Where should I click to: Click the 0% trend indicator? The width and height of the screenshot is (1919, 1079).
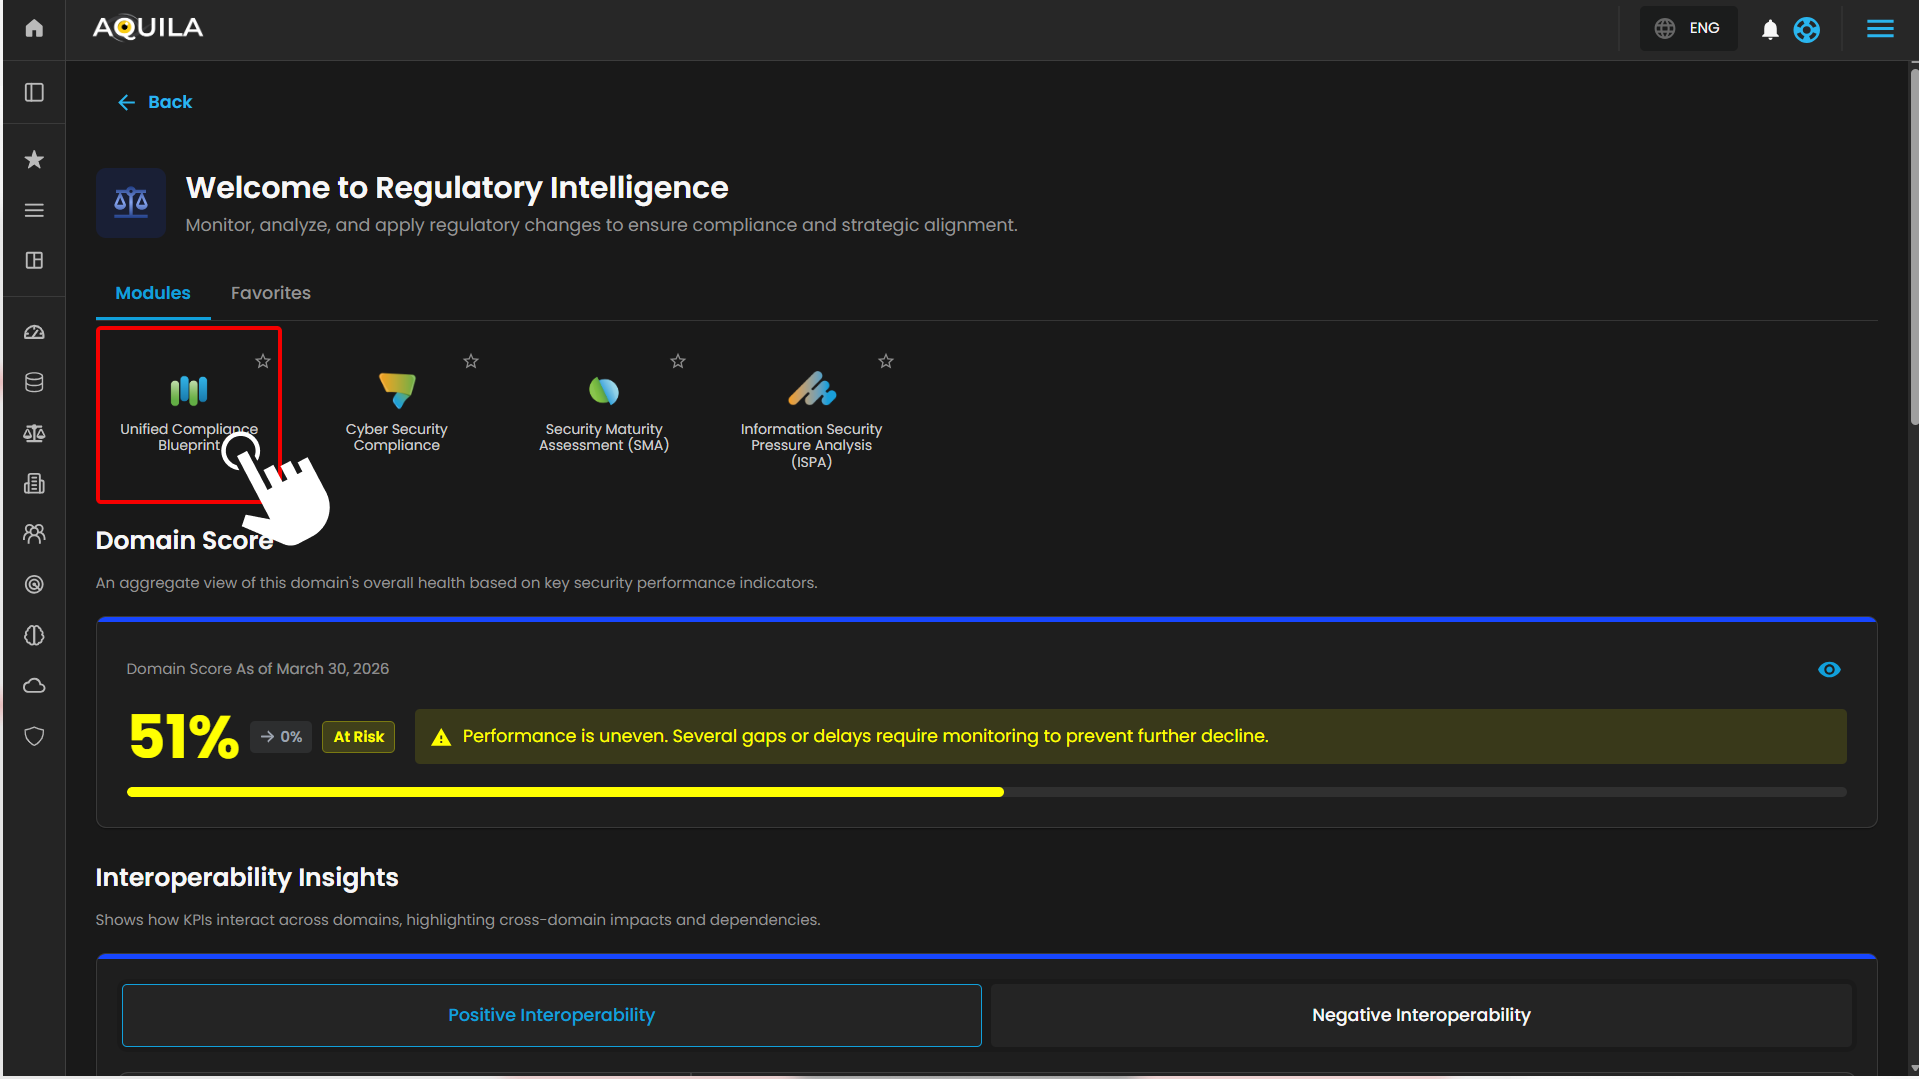point(281,737)
